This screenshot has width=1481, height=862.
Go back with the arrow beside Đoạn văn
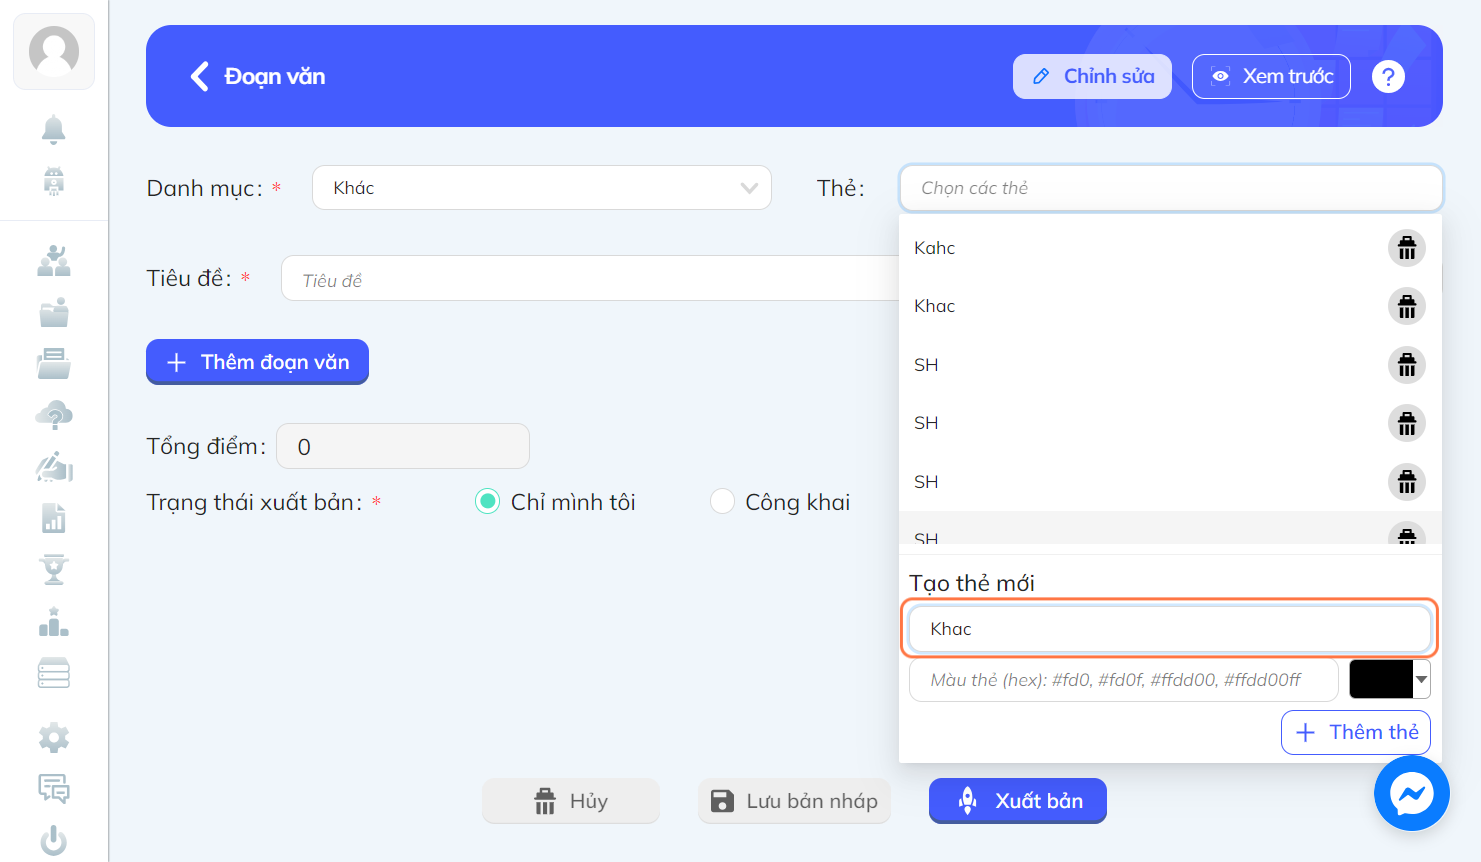(x=200, y=76)
